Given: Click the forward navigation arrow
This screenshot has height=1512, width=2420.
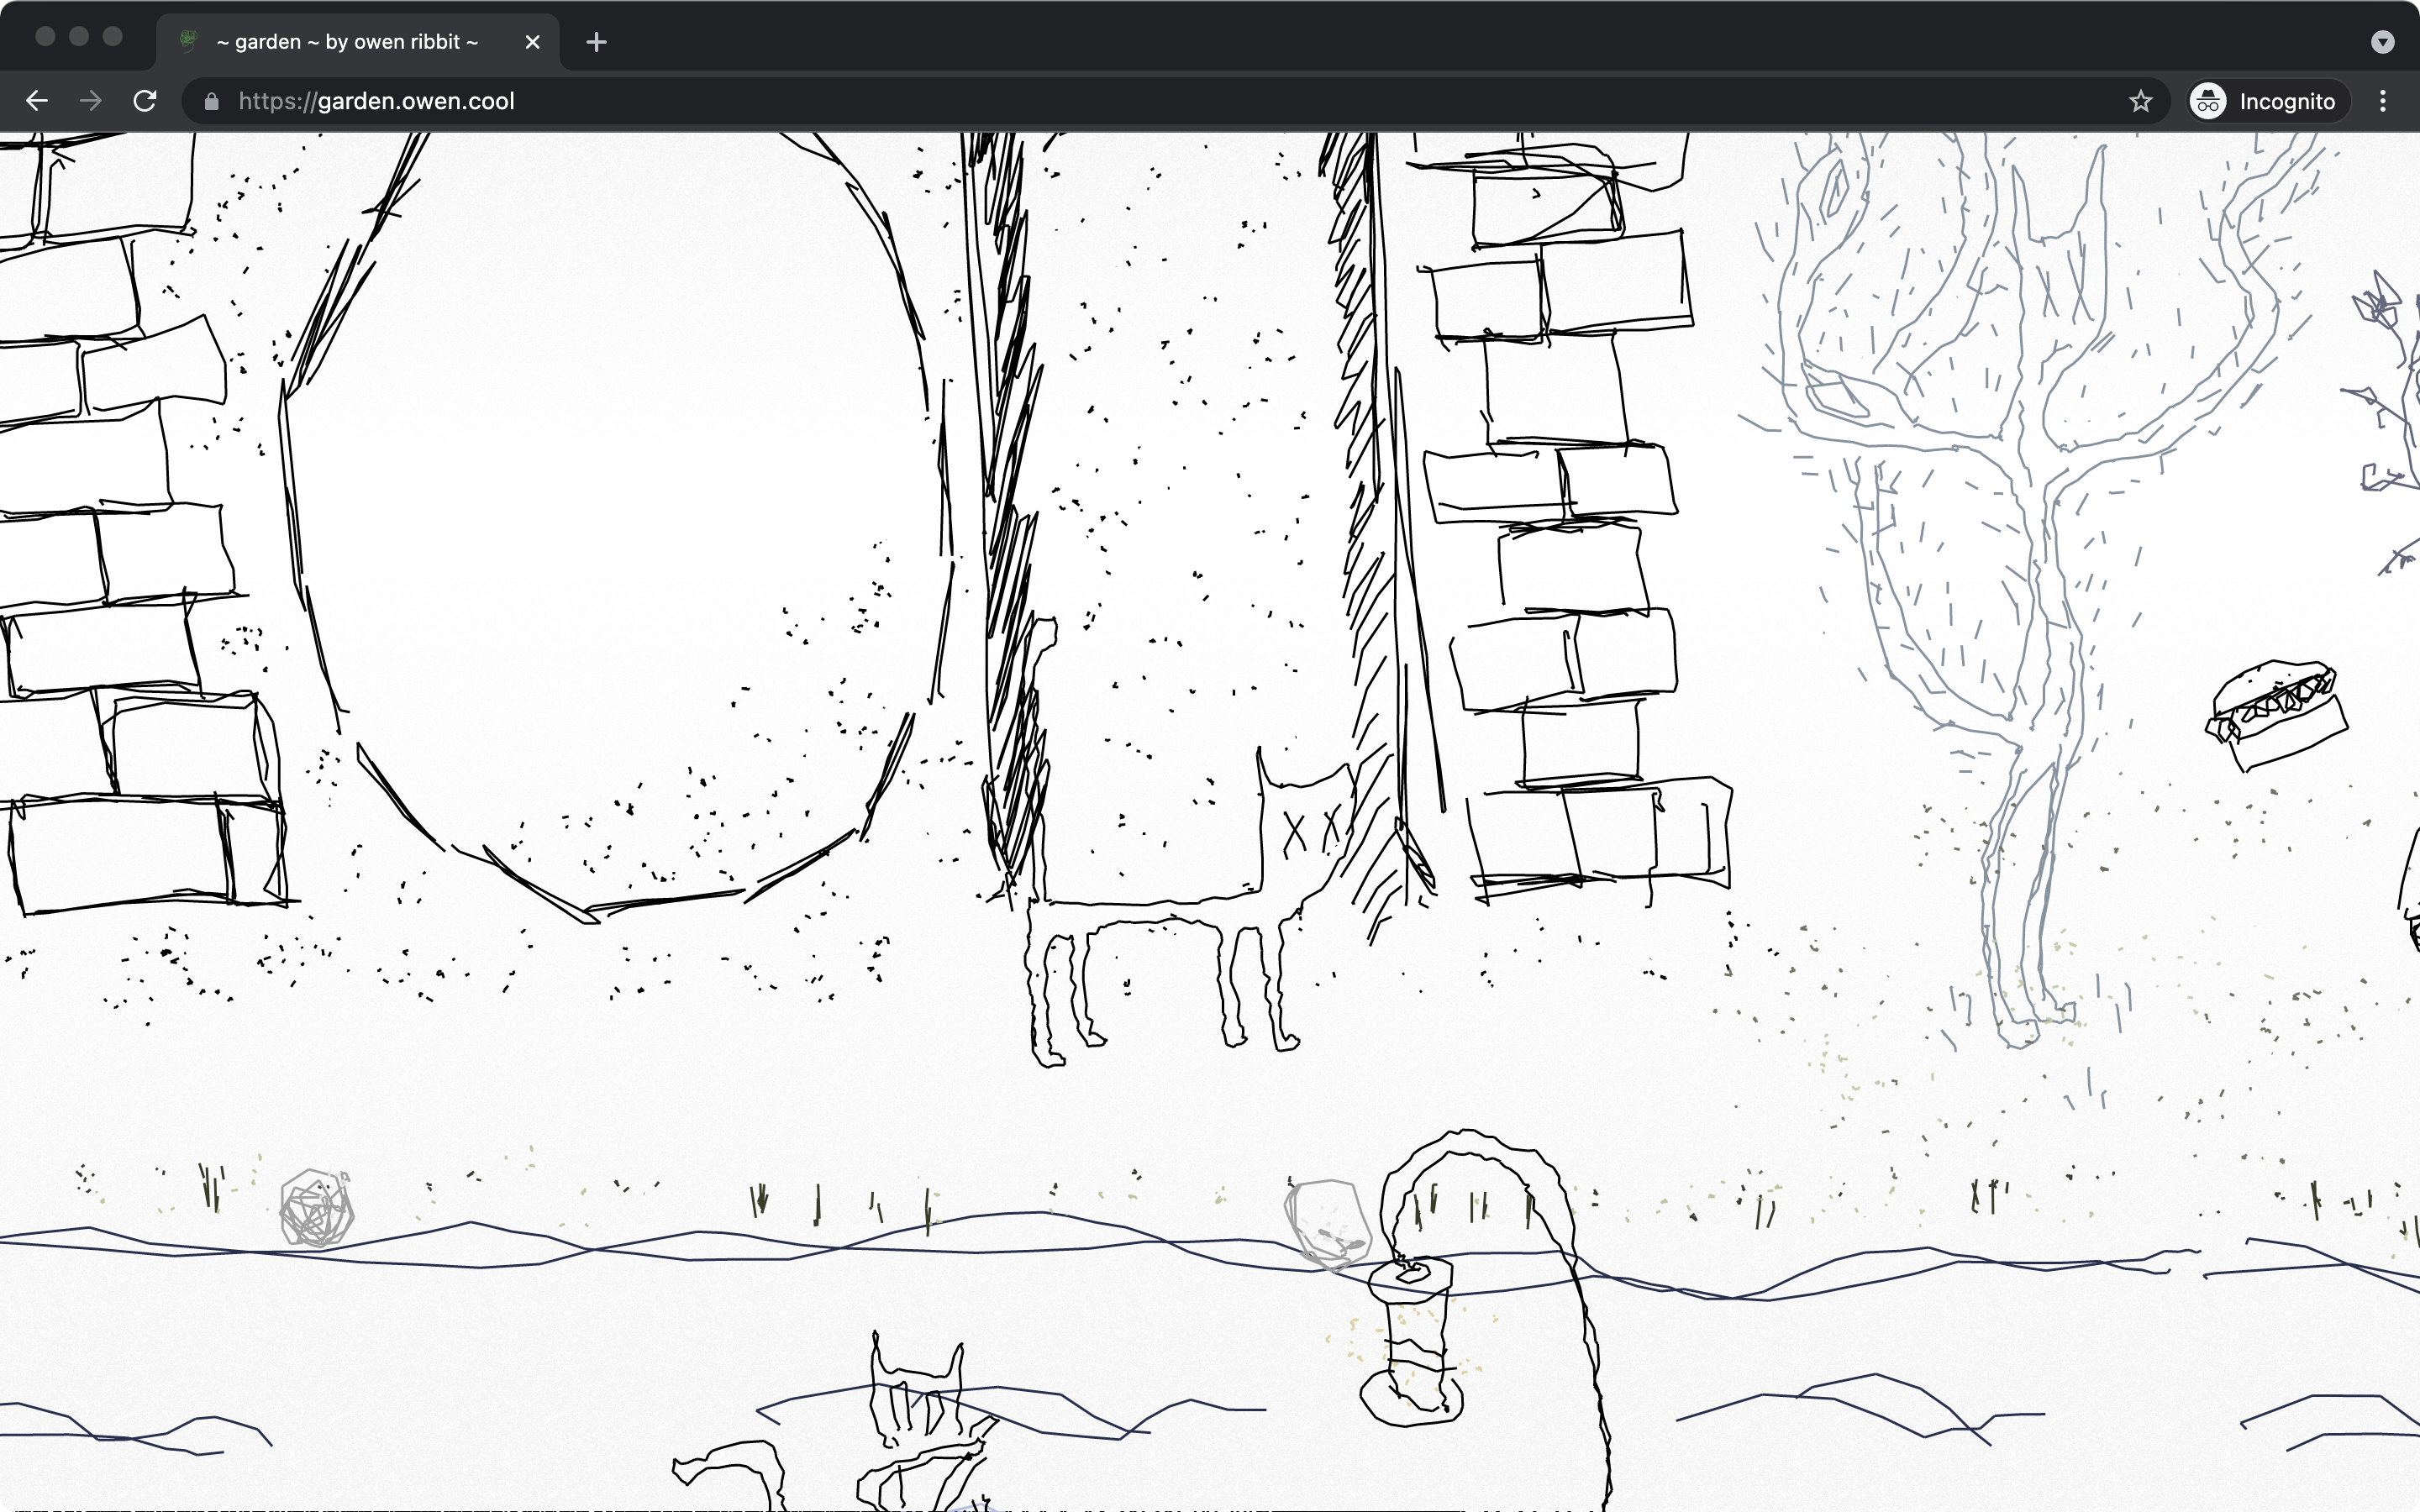Looking at the screenshot, I should (x=91, y=101).
